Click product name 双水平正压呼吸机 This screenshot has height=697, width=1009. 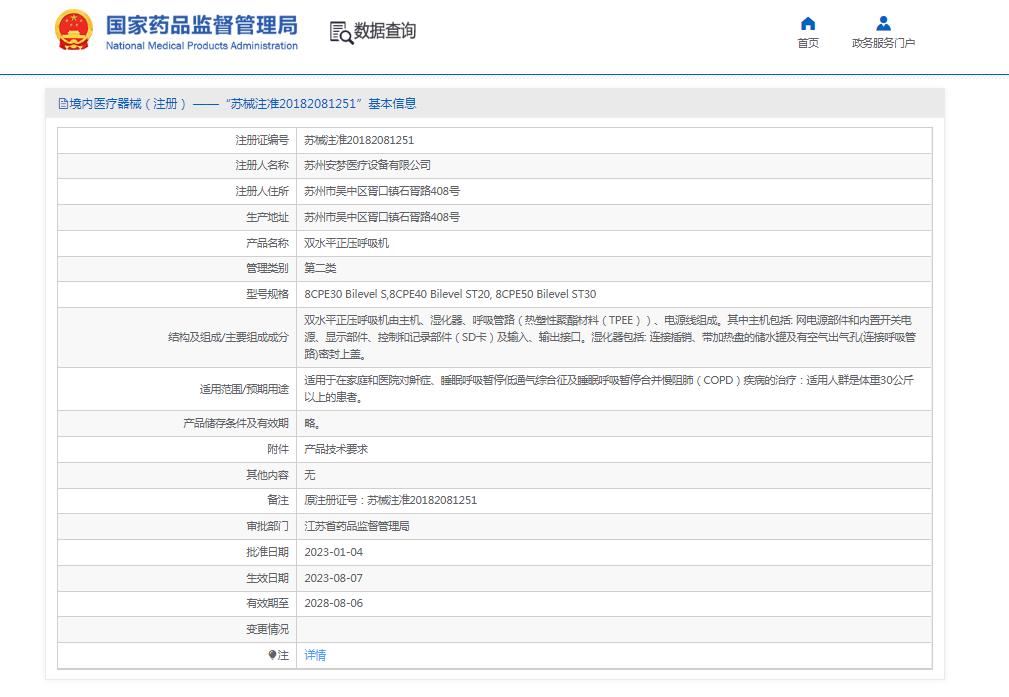tap(346, 243)
